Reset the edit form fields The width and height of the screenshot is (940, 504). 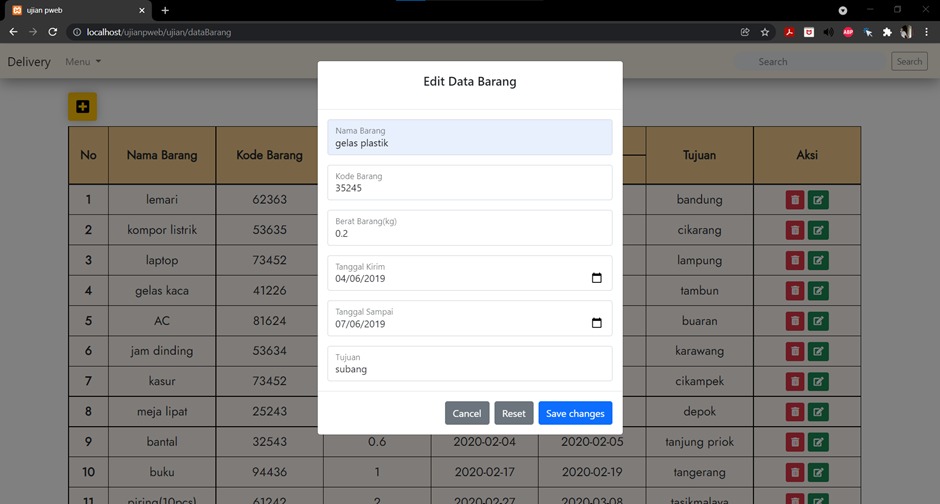[x=514, y=413]
